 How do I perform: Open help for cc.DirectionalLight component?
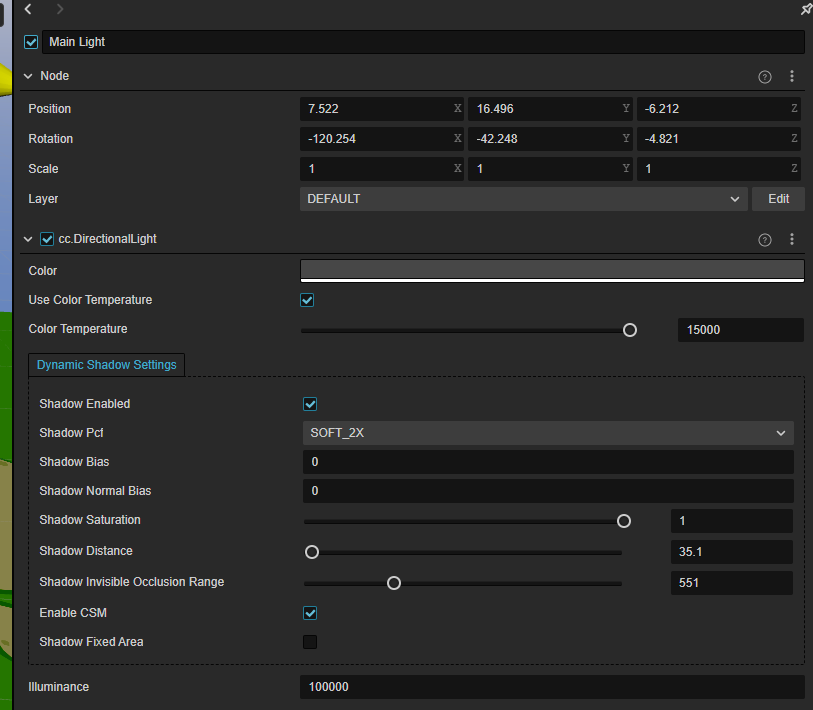(x=765, y=239)
